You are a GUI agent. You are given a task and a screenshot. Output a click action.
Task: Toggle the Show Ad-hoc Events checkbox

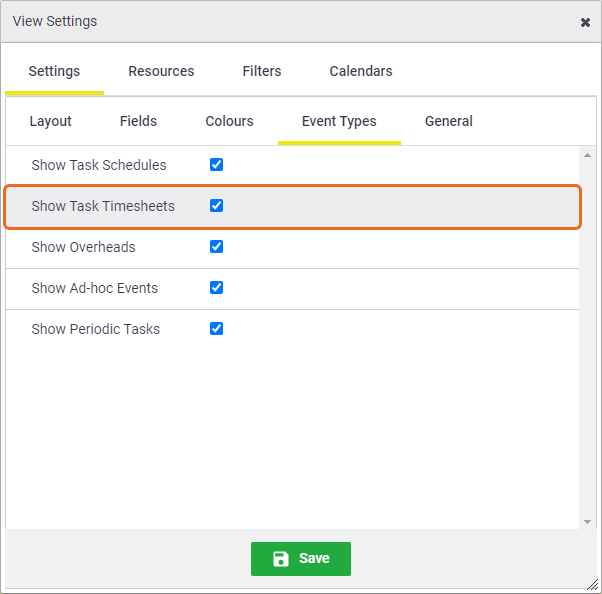pos(216,288)
